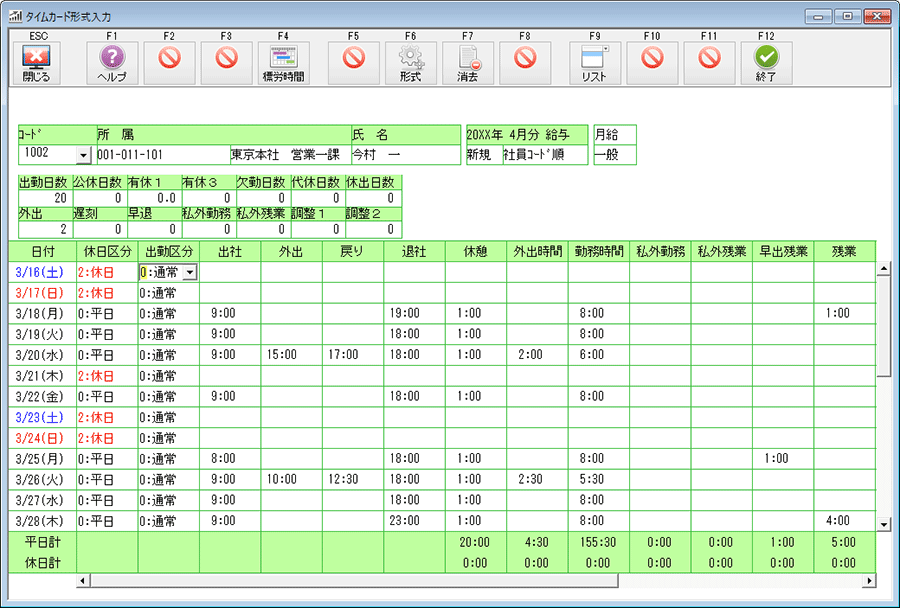Viewport: 900px width, 608px height.
Task: Click F12 終了 finish icon
Action: click(x=766, y=63)
